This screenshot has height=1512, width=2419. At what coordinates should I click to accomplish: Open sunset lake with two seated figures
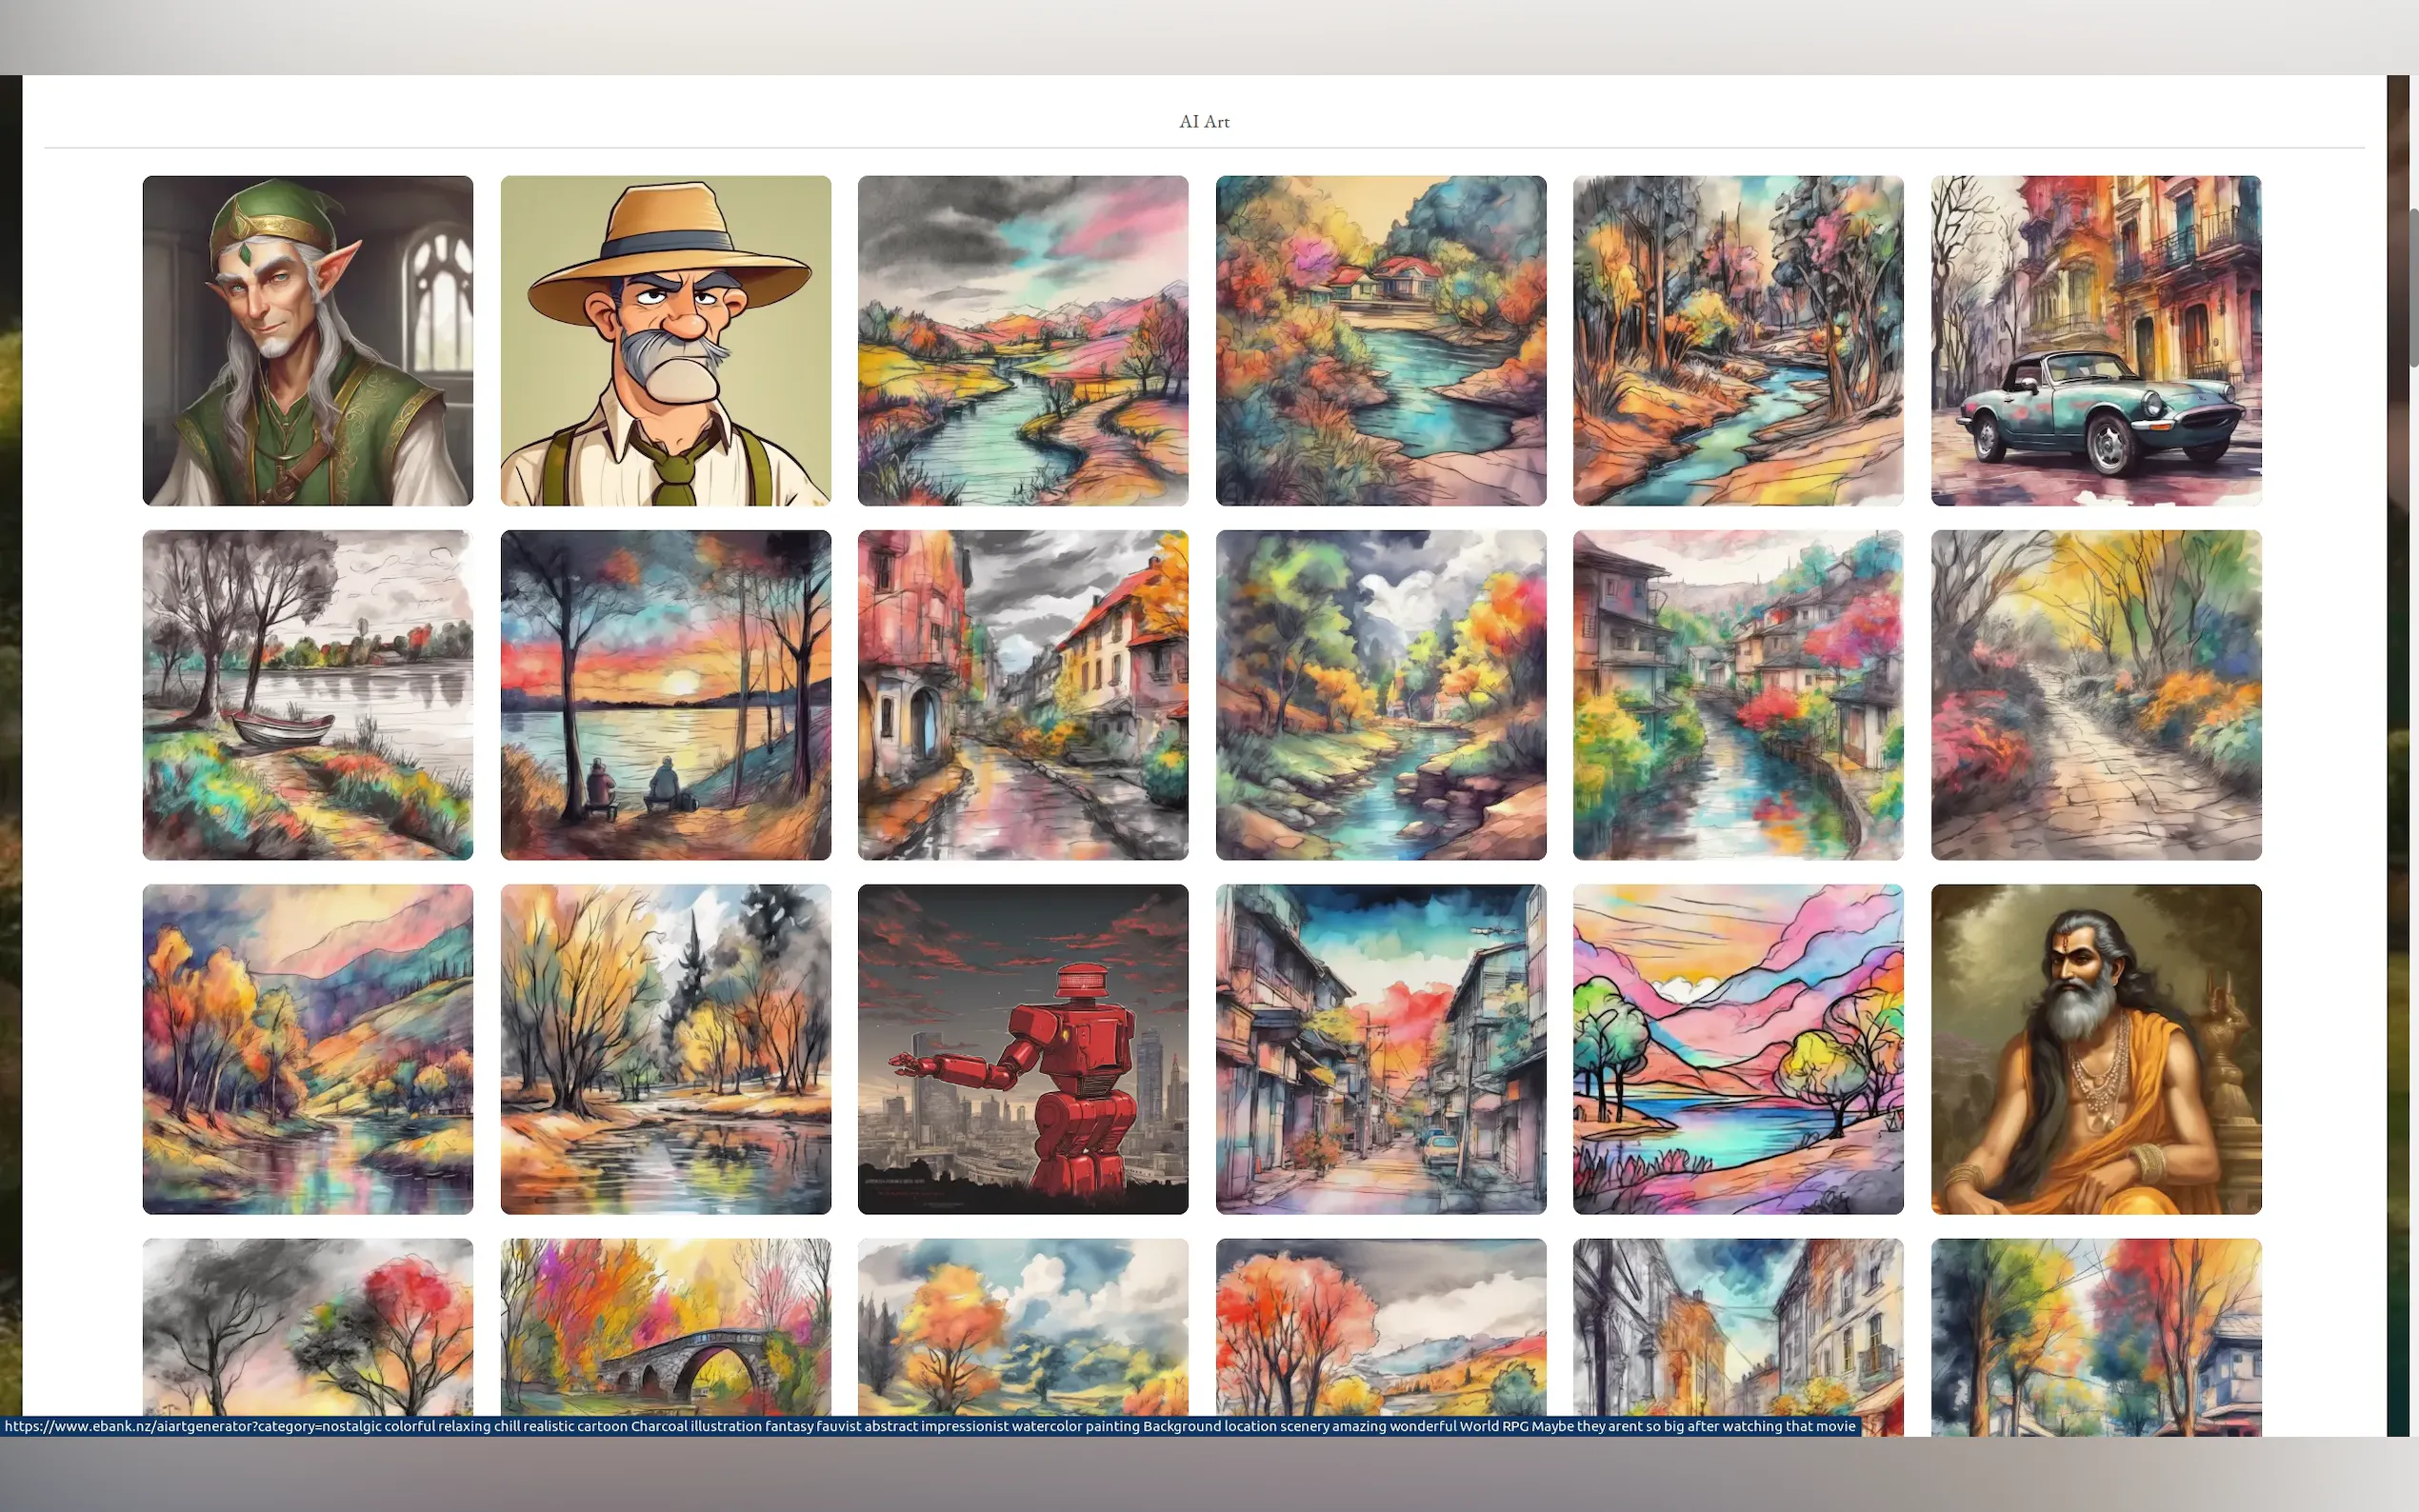click(665, 694)
